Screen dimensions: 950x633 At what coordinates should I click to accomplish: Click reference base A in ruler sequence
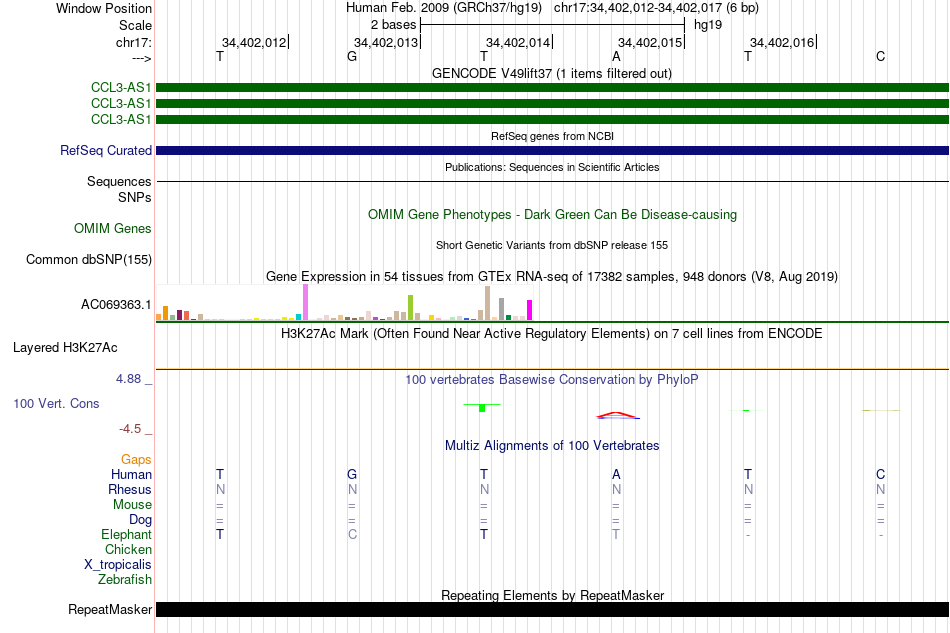(x=616, y=56)
